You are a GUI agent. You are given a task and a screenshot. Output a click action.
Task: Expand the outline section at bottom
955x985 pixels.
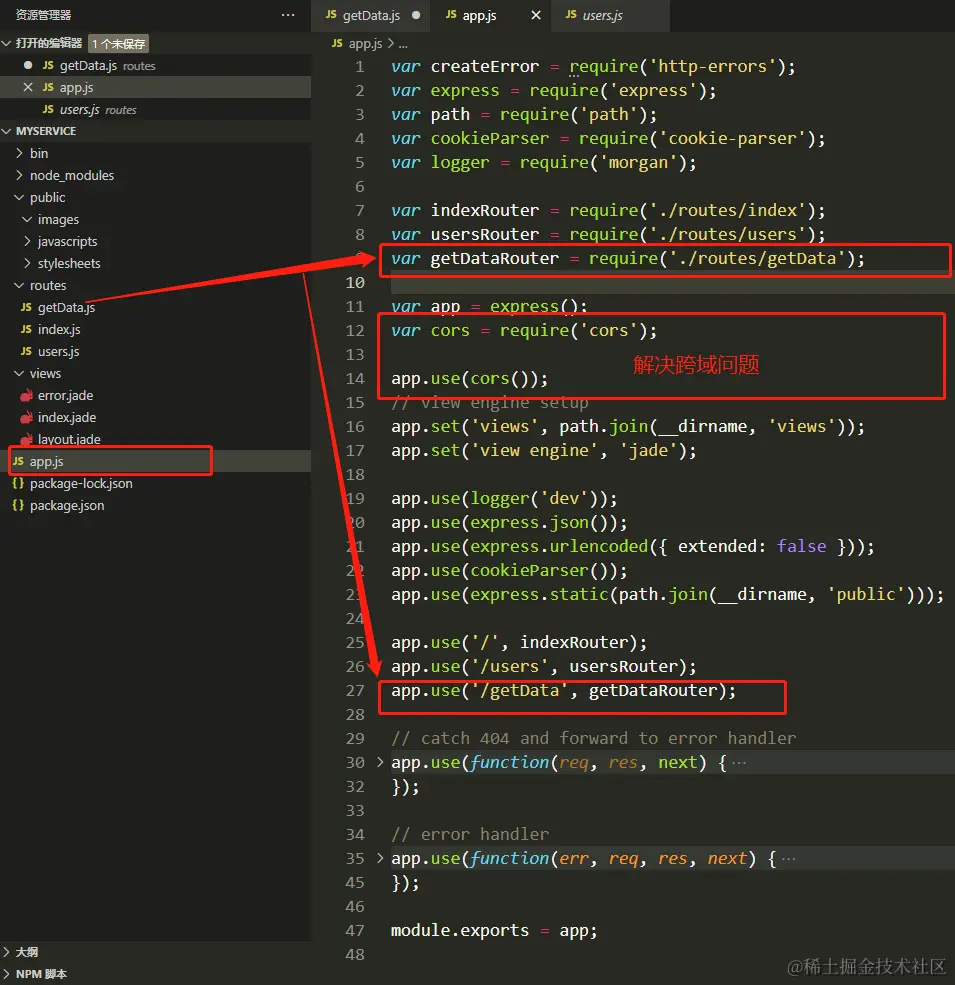coord(7,952)
